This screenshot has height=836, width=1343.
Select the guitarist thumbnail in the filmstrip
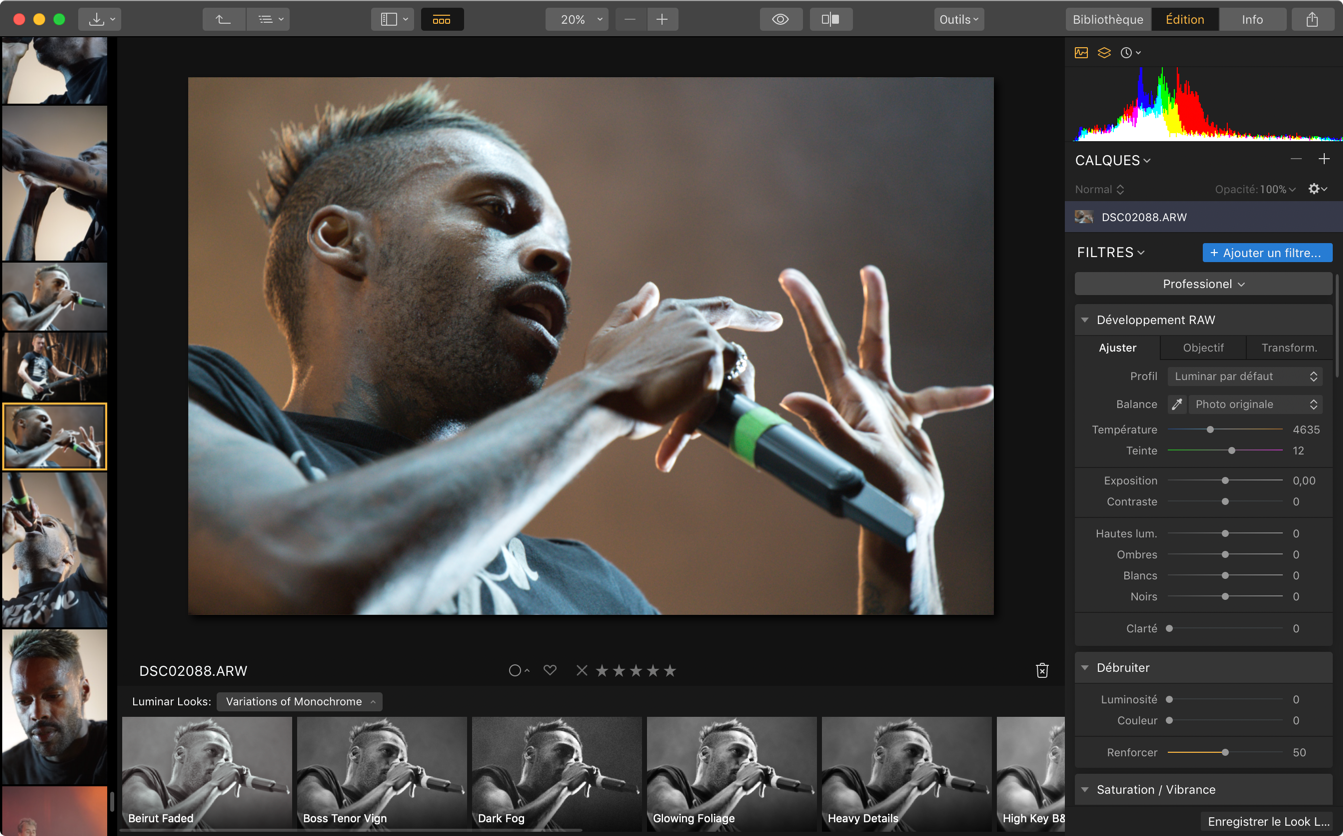[x=54, y=367]
